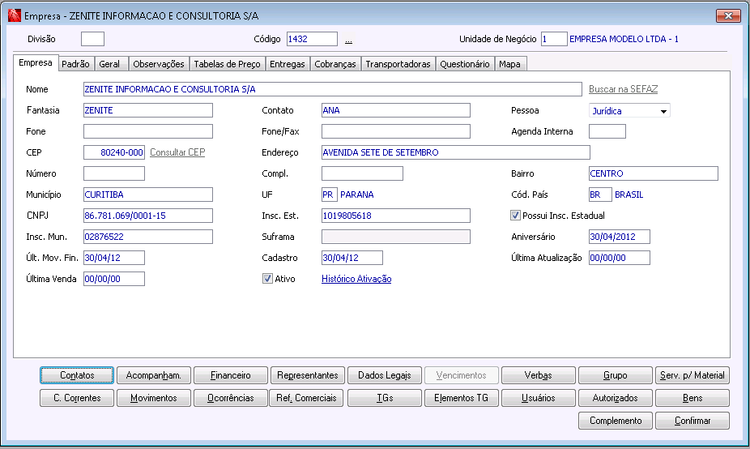Click the Consultar CEP link

click(x=177, y=153)
